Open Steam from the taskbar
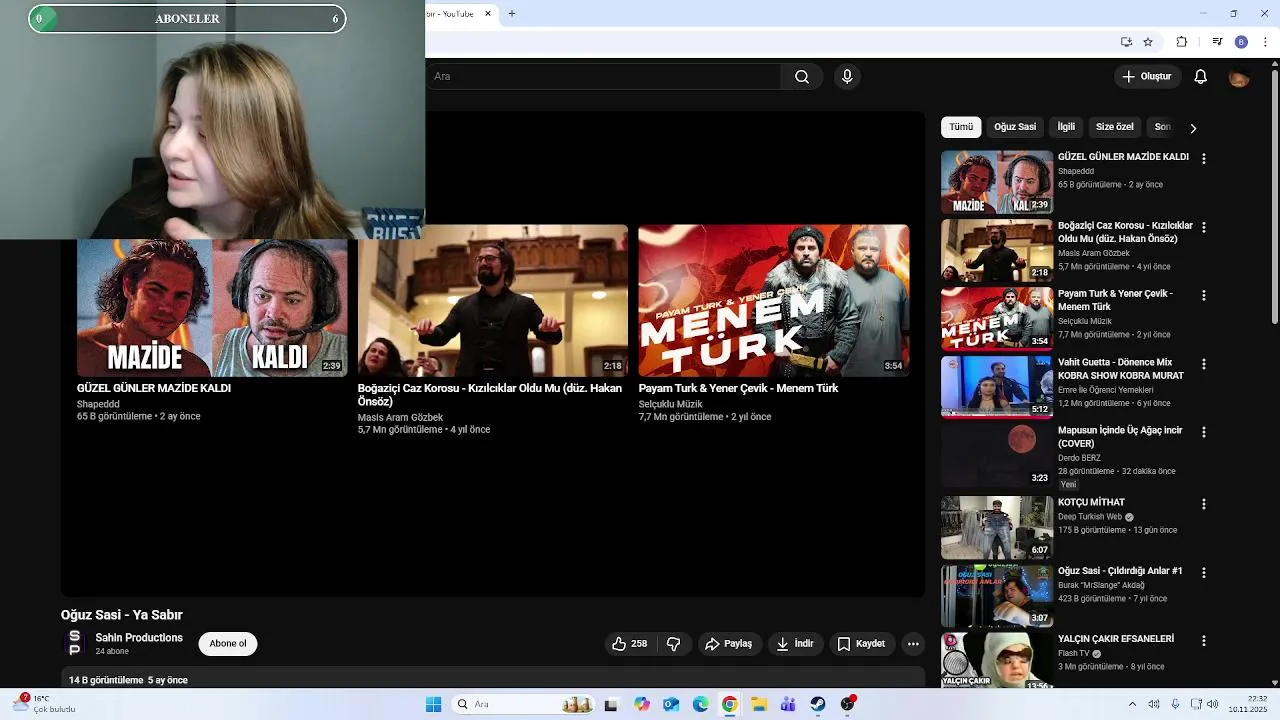The image size is (1280, 720). pyautogui.click(x=818, y=705)
